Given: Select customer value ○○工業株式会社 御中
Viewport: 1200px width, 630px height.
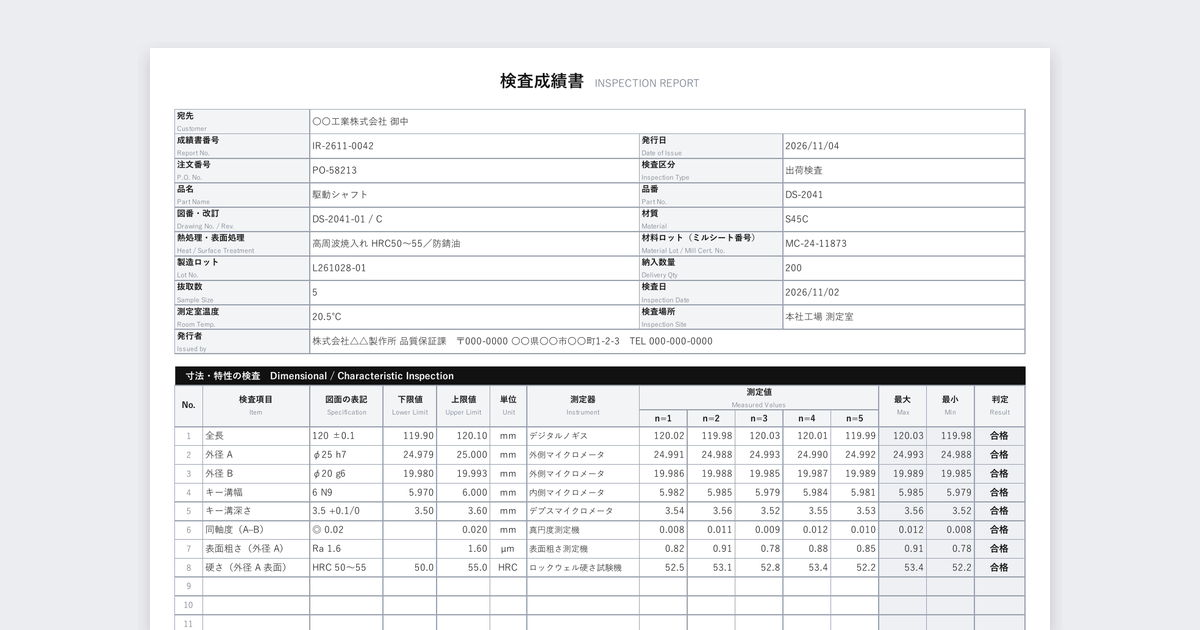Looking at the screenshot, I should pos(360,121).
